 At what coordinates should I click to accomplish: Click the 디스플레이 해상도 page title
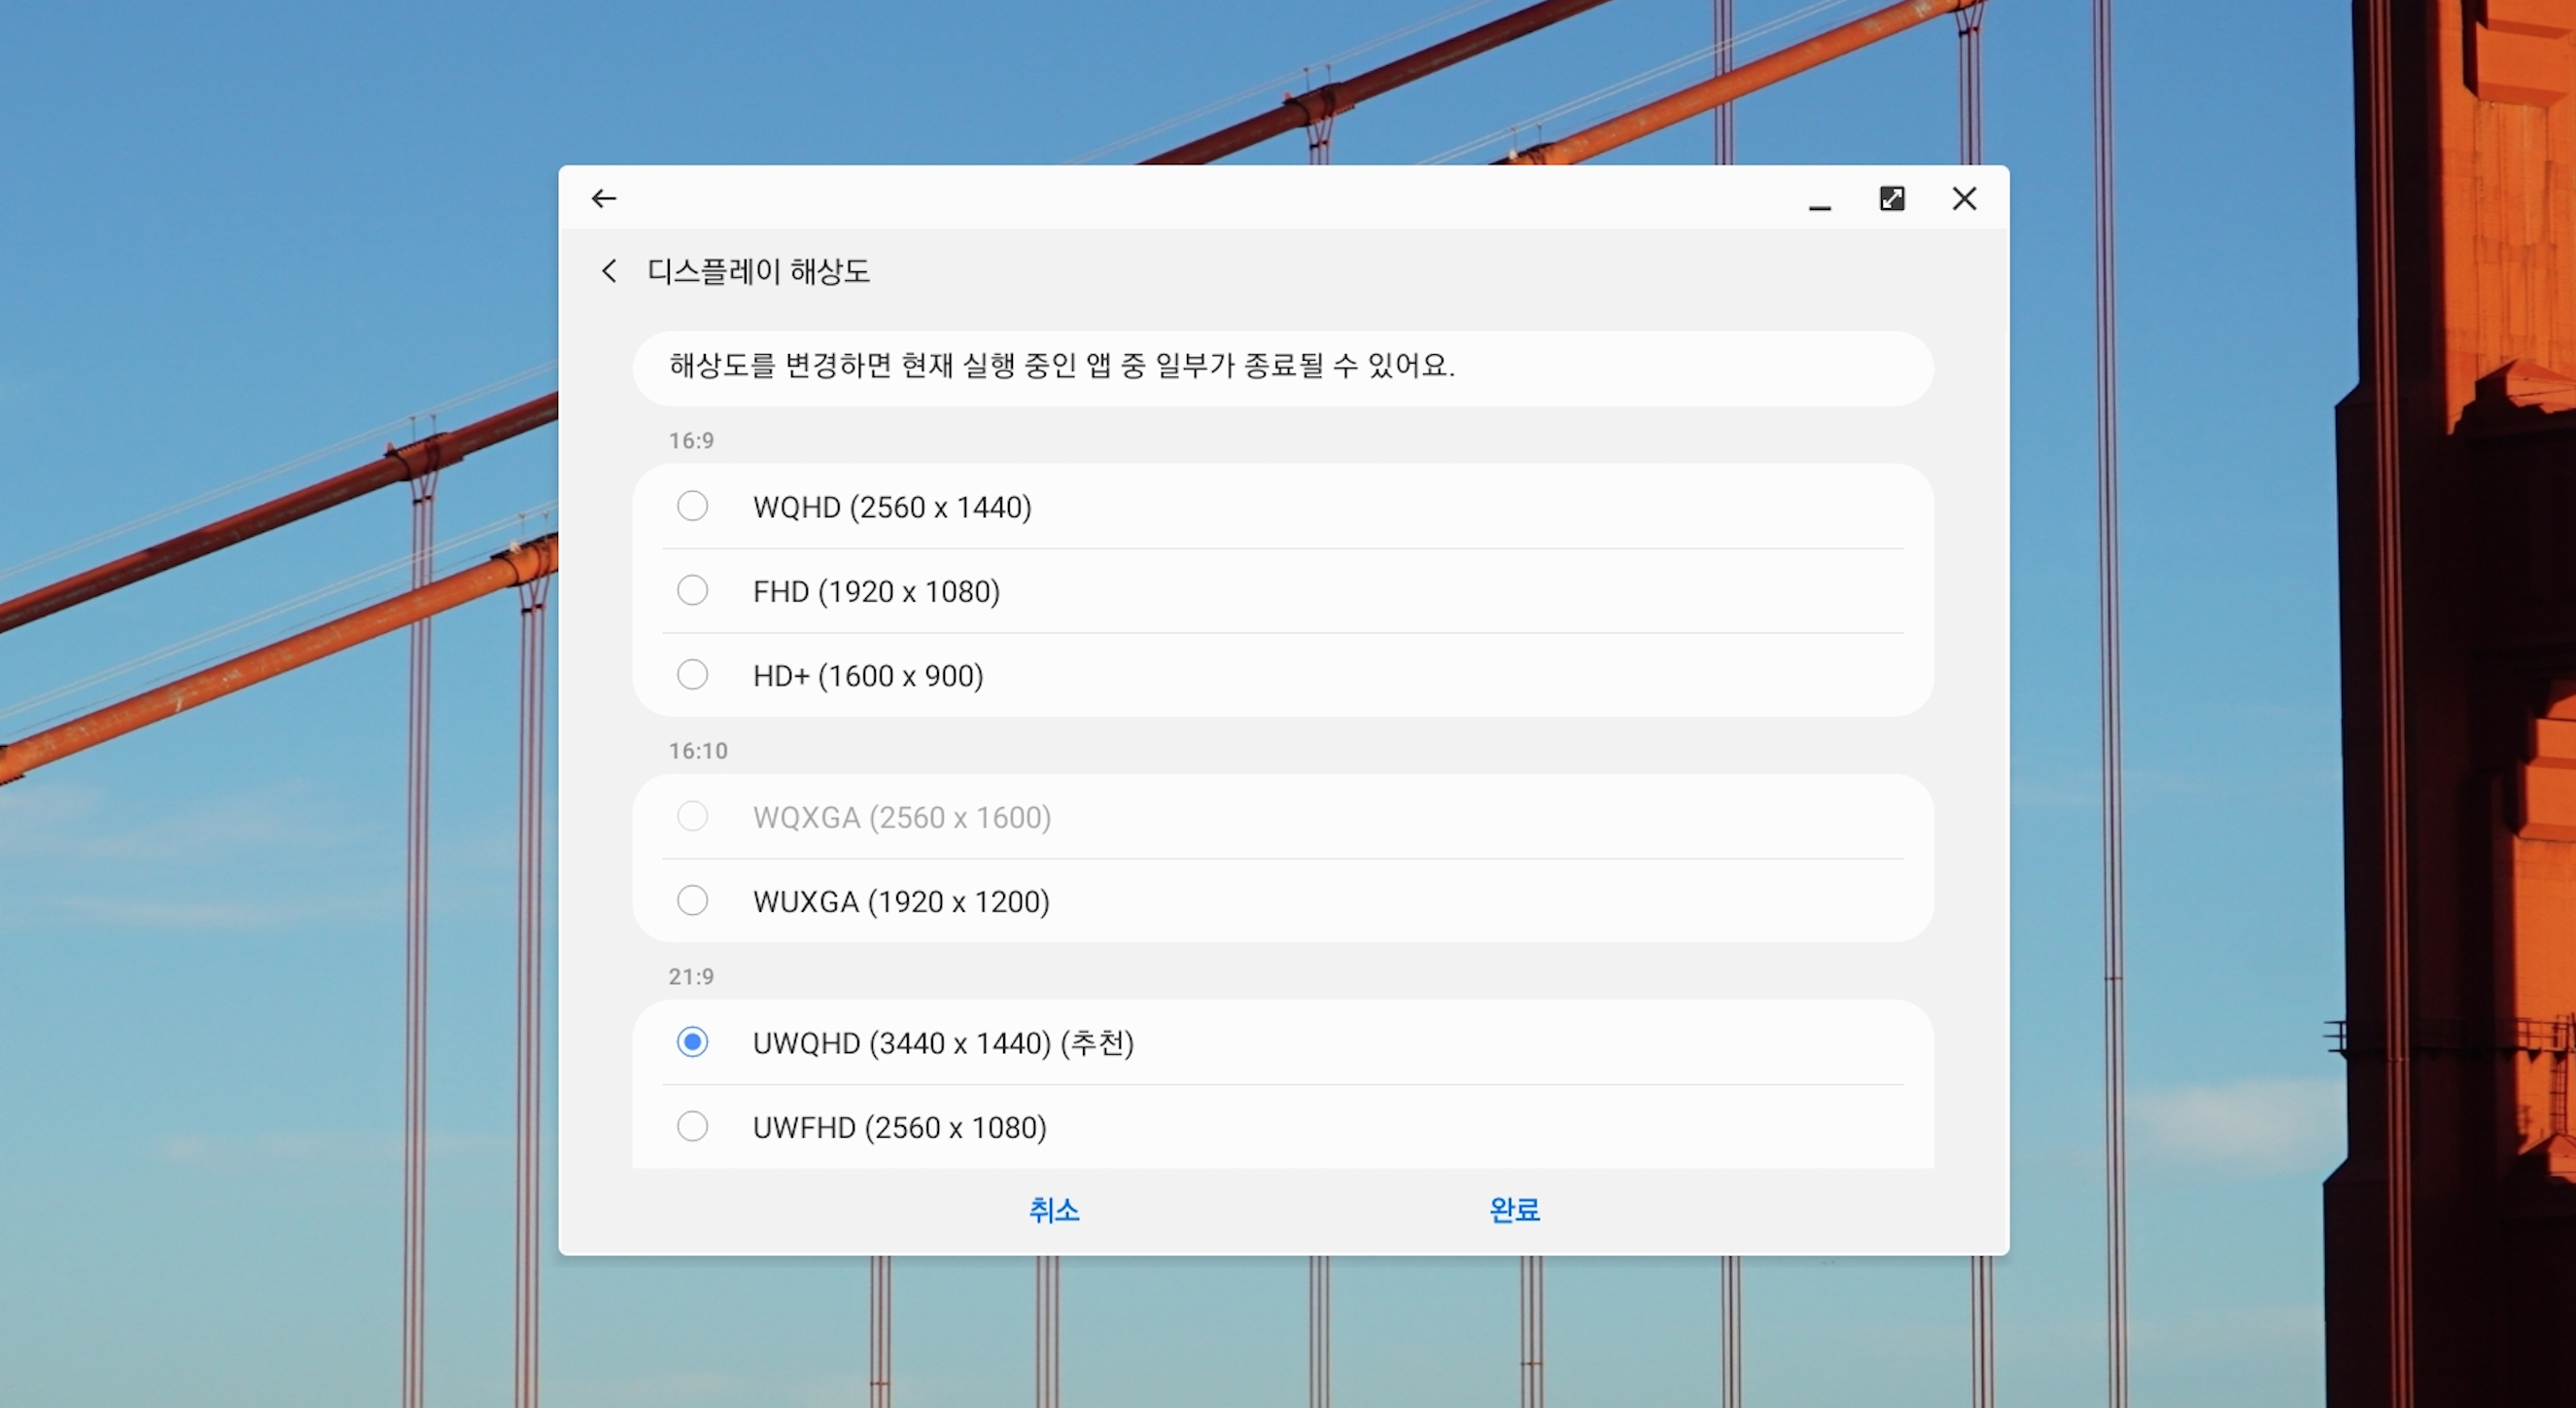click(x=758, y=271)
